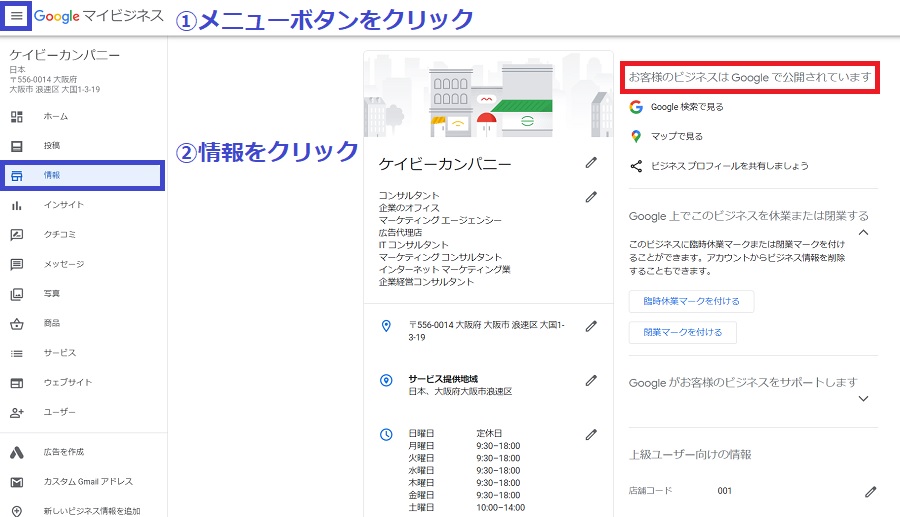Click the storefront illustration banner image

coord(488,95)
